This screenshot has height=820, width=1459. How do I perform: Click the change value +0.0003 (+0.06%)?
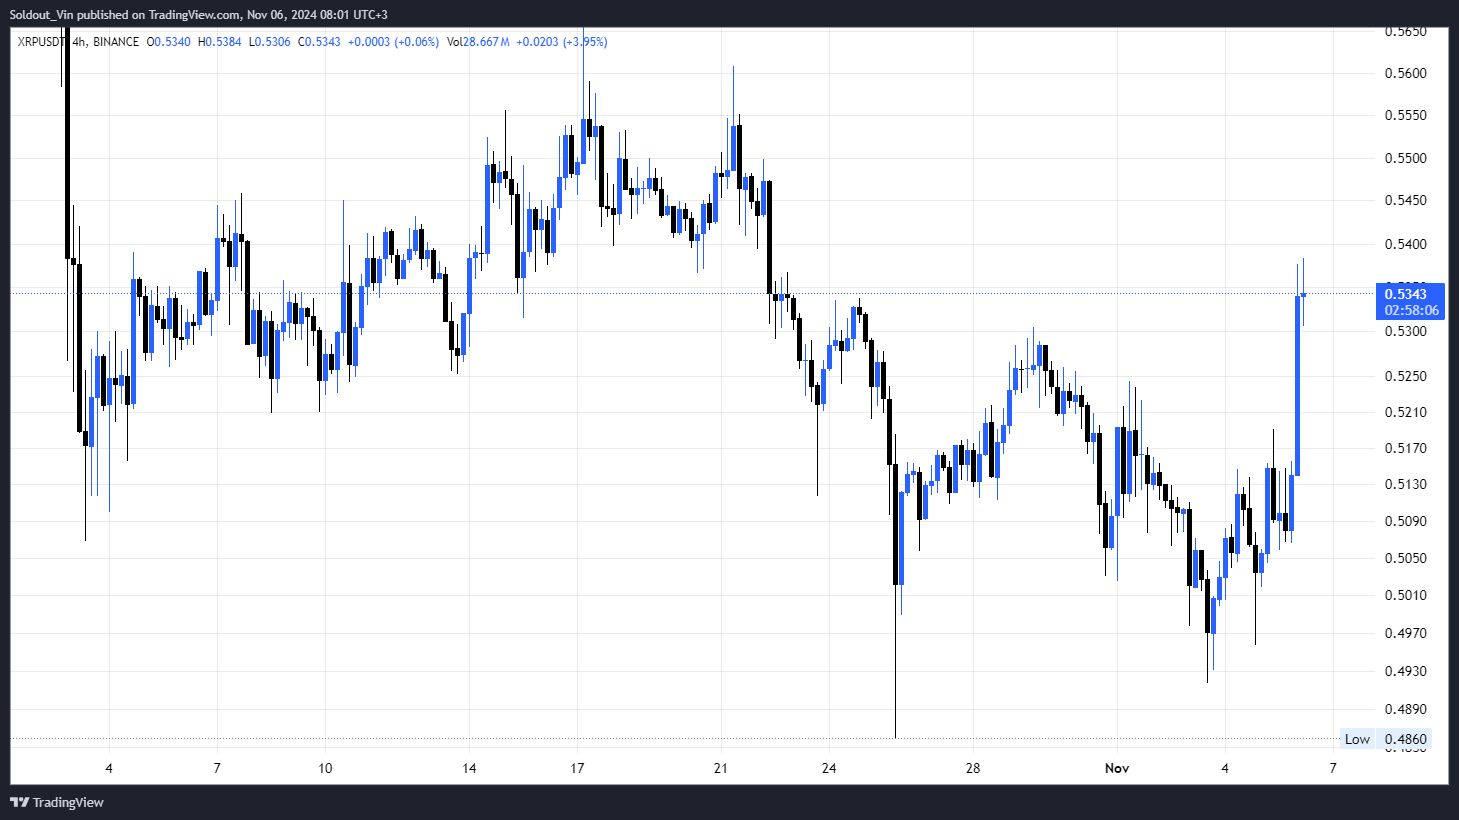coord(393,42)
